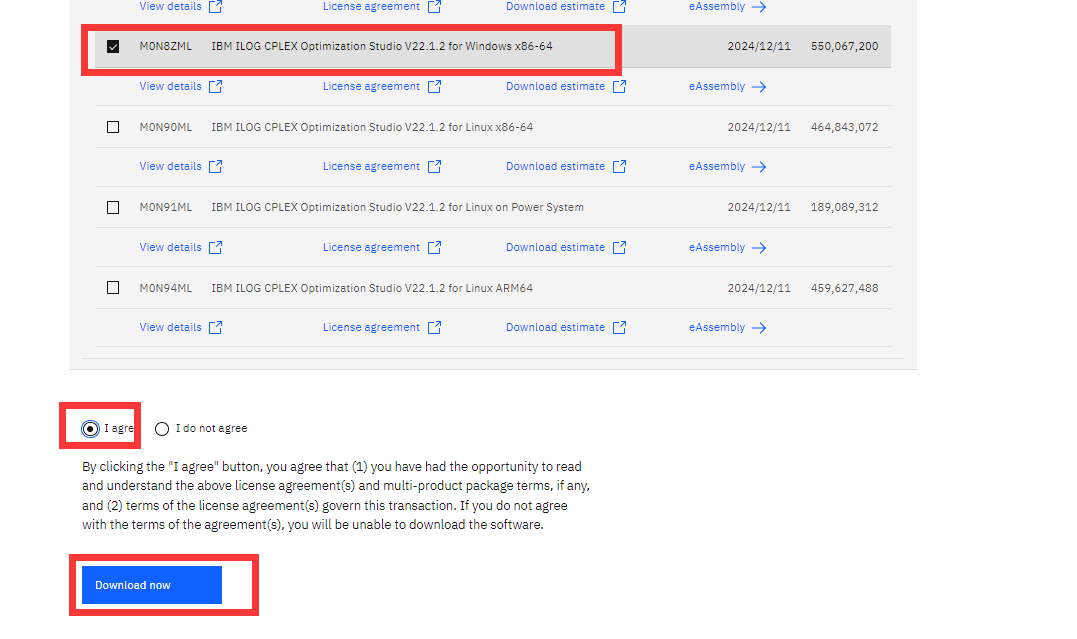Click View details external icon for Linux on Power
Image resolution: width=1077 pixels, height=639 pixels.
(x=216, y=247)
